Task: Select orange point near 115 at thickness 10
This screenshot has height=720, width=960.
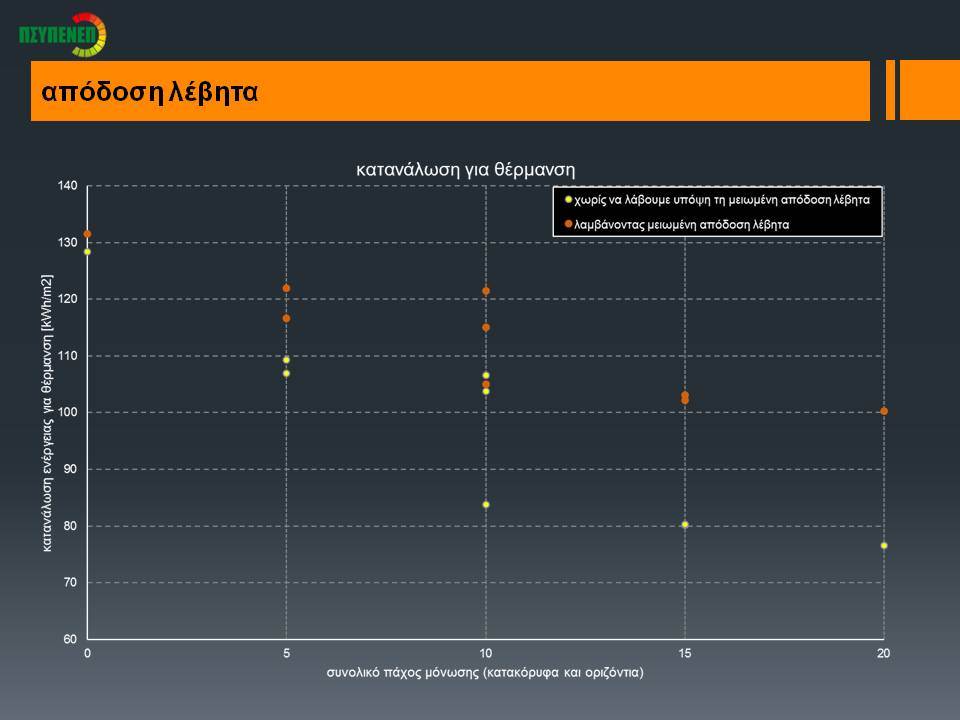Action: click(x=486, y=328)
